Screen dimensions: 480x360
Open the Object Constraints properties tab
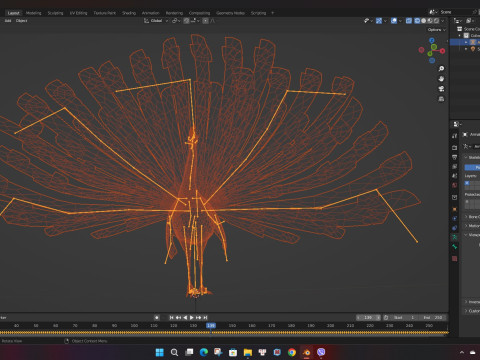click(x=455, y=228)
